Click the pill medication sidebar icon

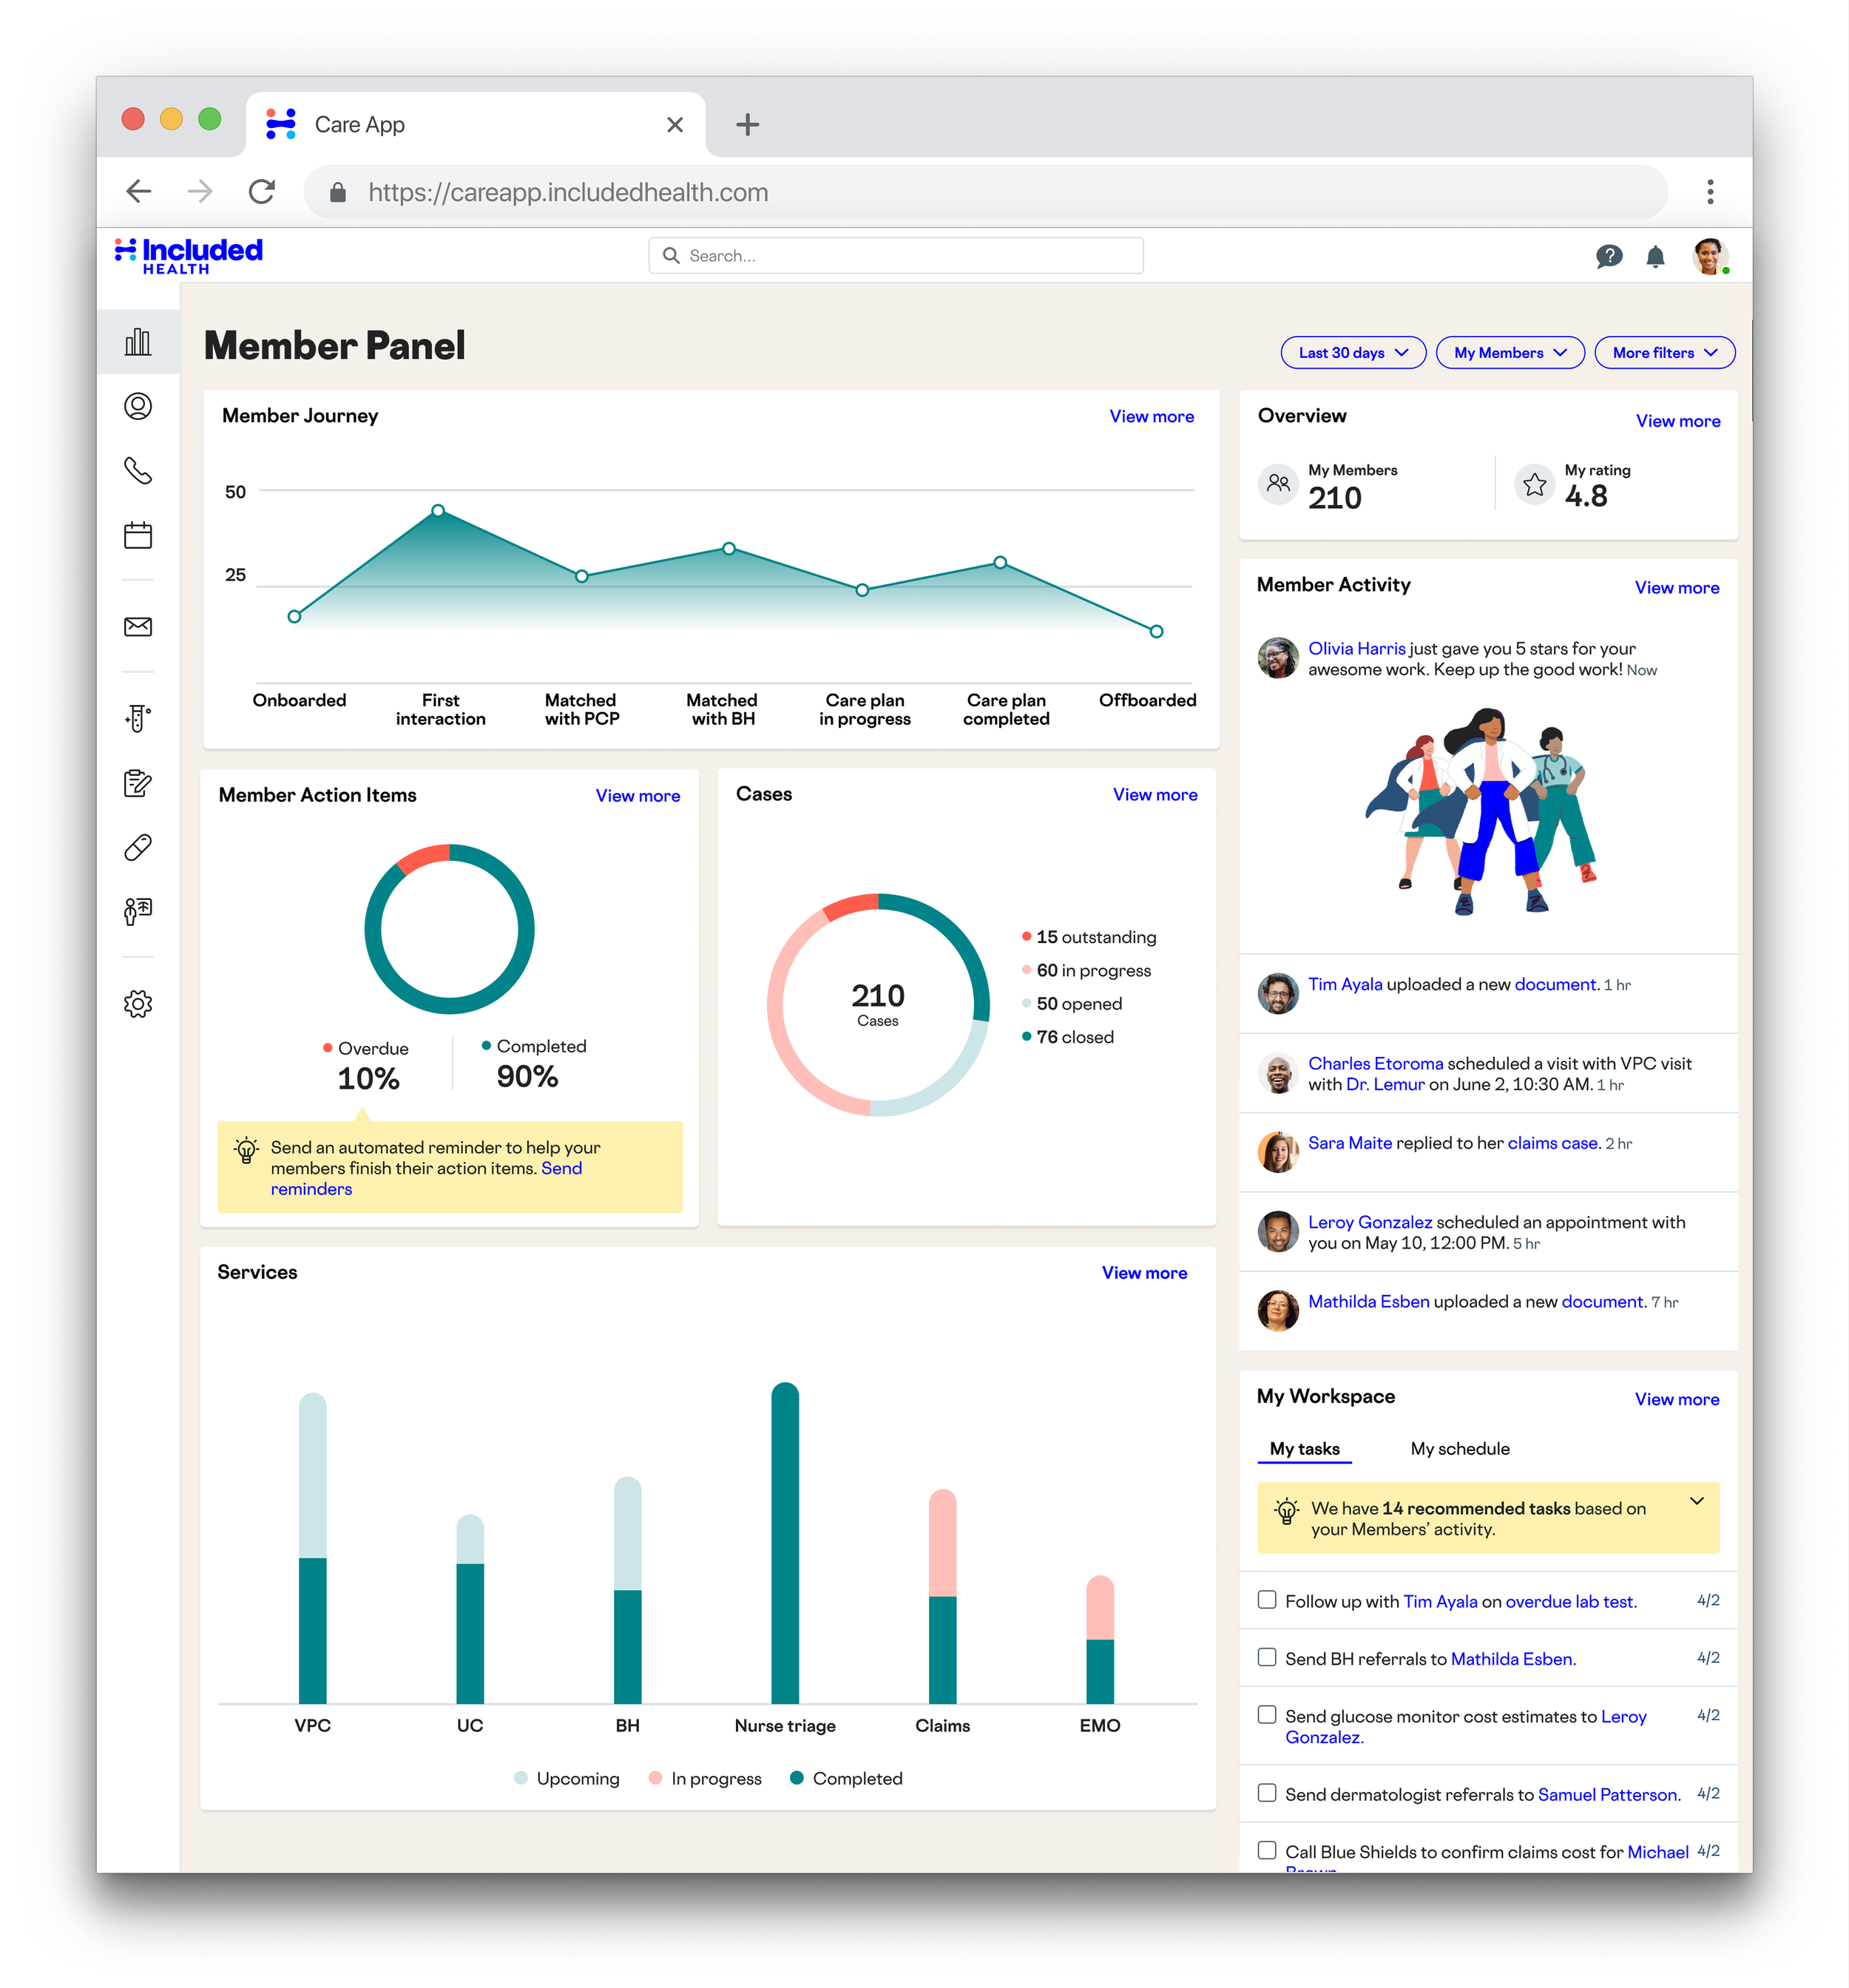point(138,847)
